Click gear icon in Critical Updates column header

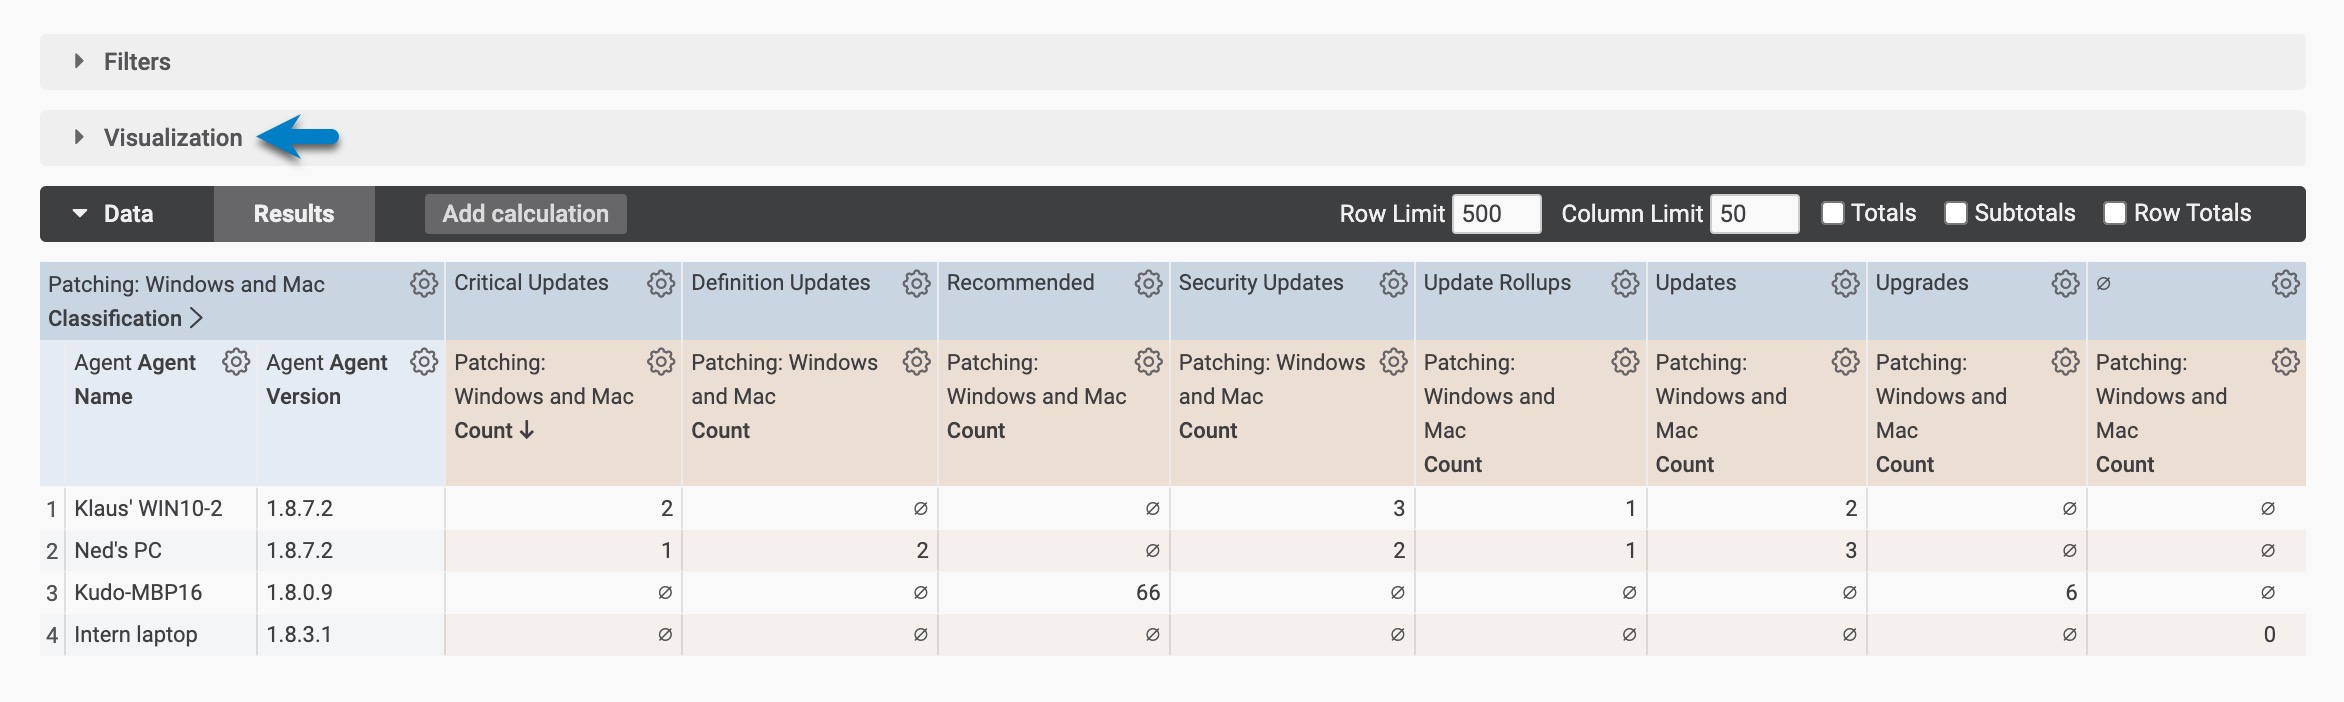(x=660, y=284)
